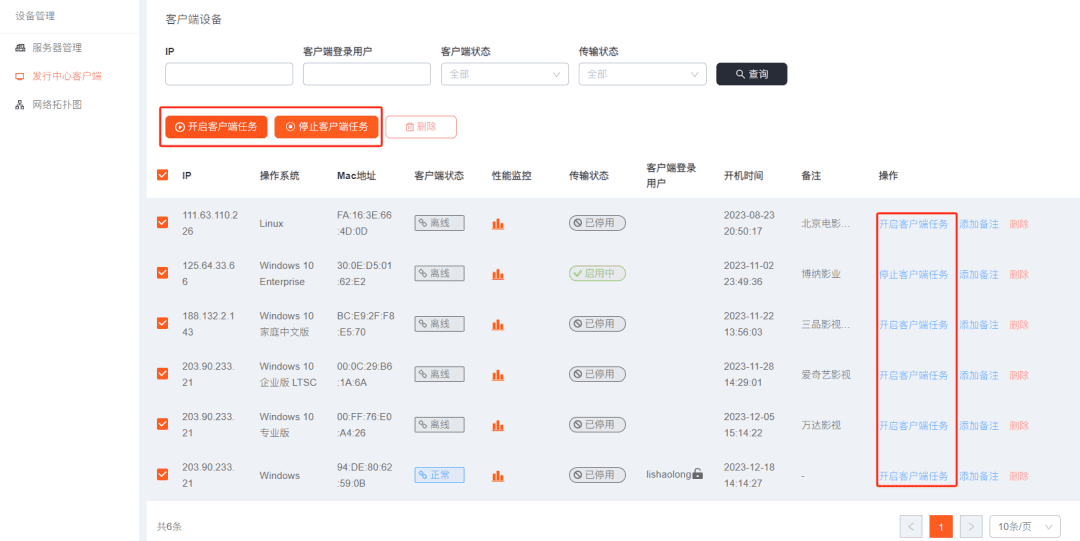Uncheck the row for IP 111.63.110.226

click(x=163, y=222)
